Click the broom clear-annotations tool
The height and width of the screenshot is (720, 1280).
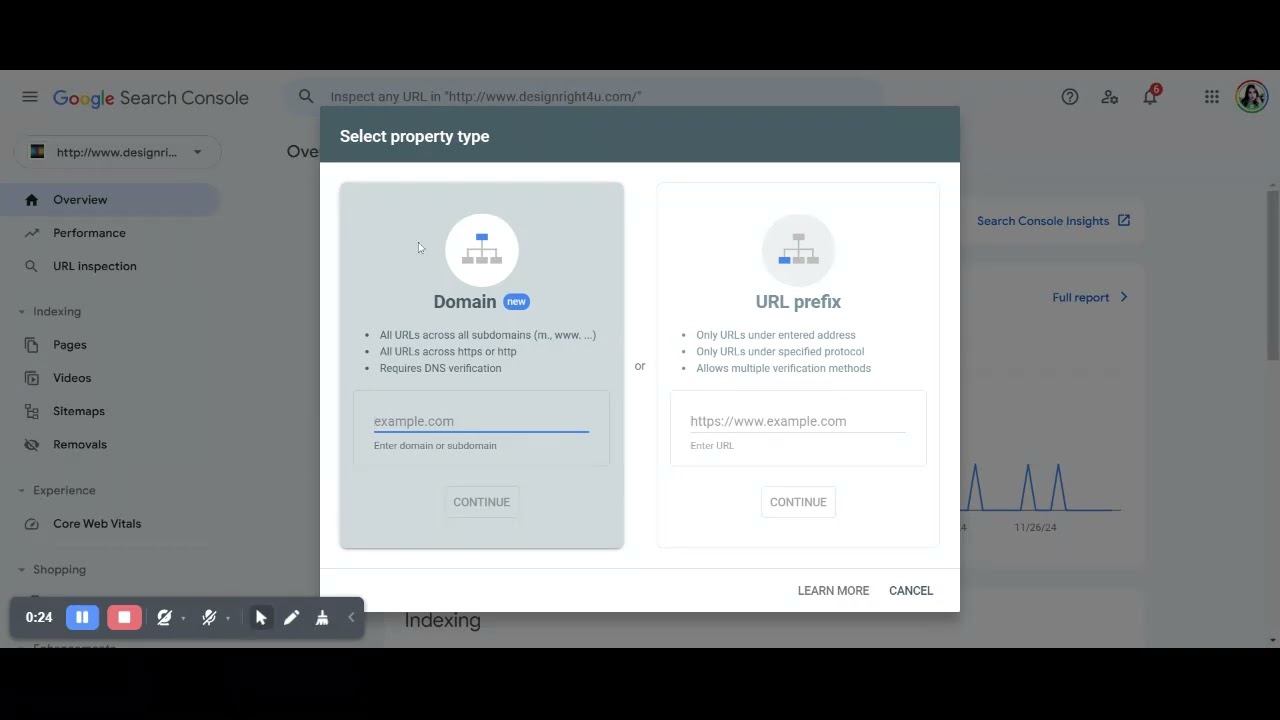[x=322, y=618]
